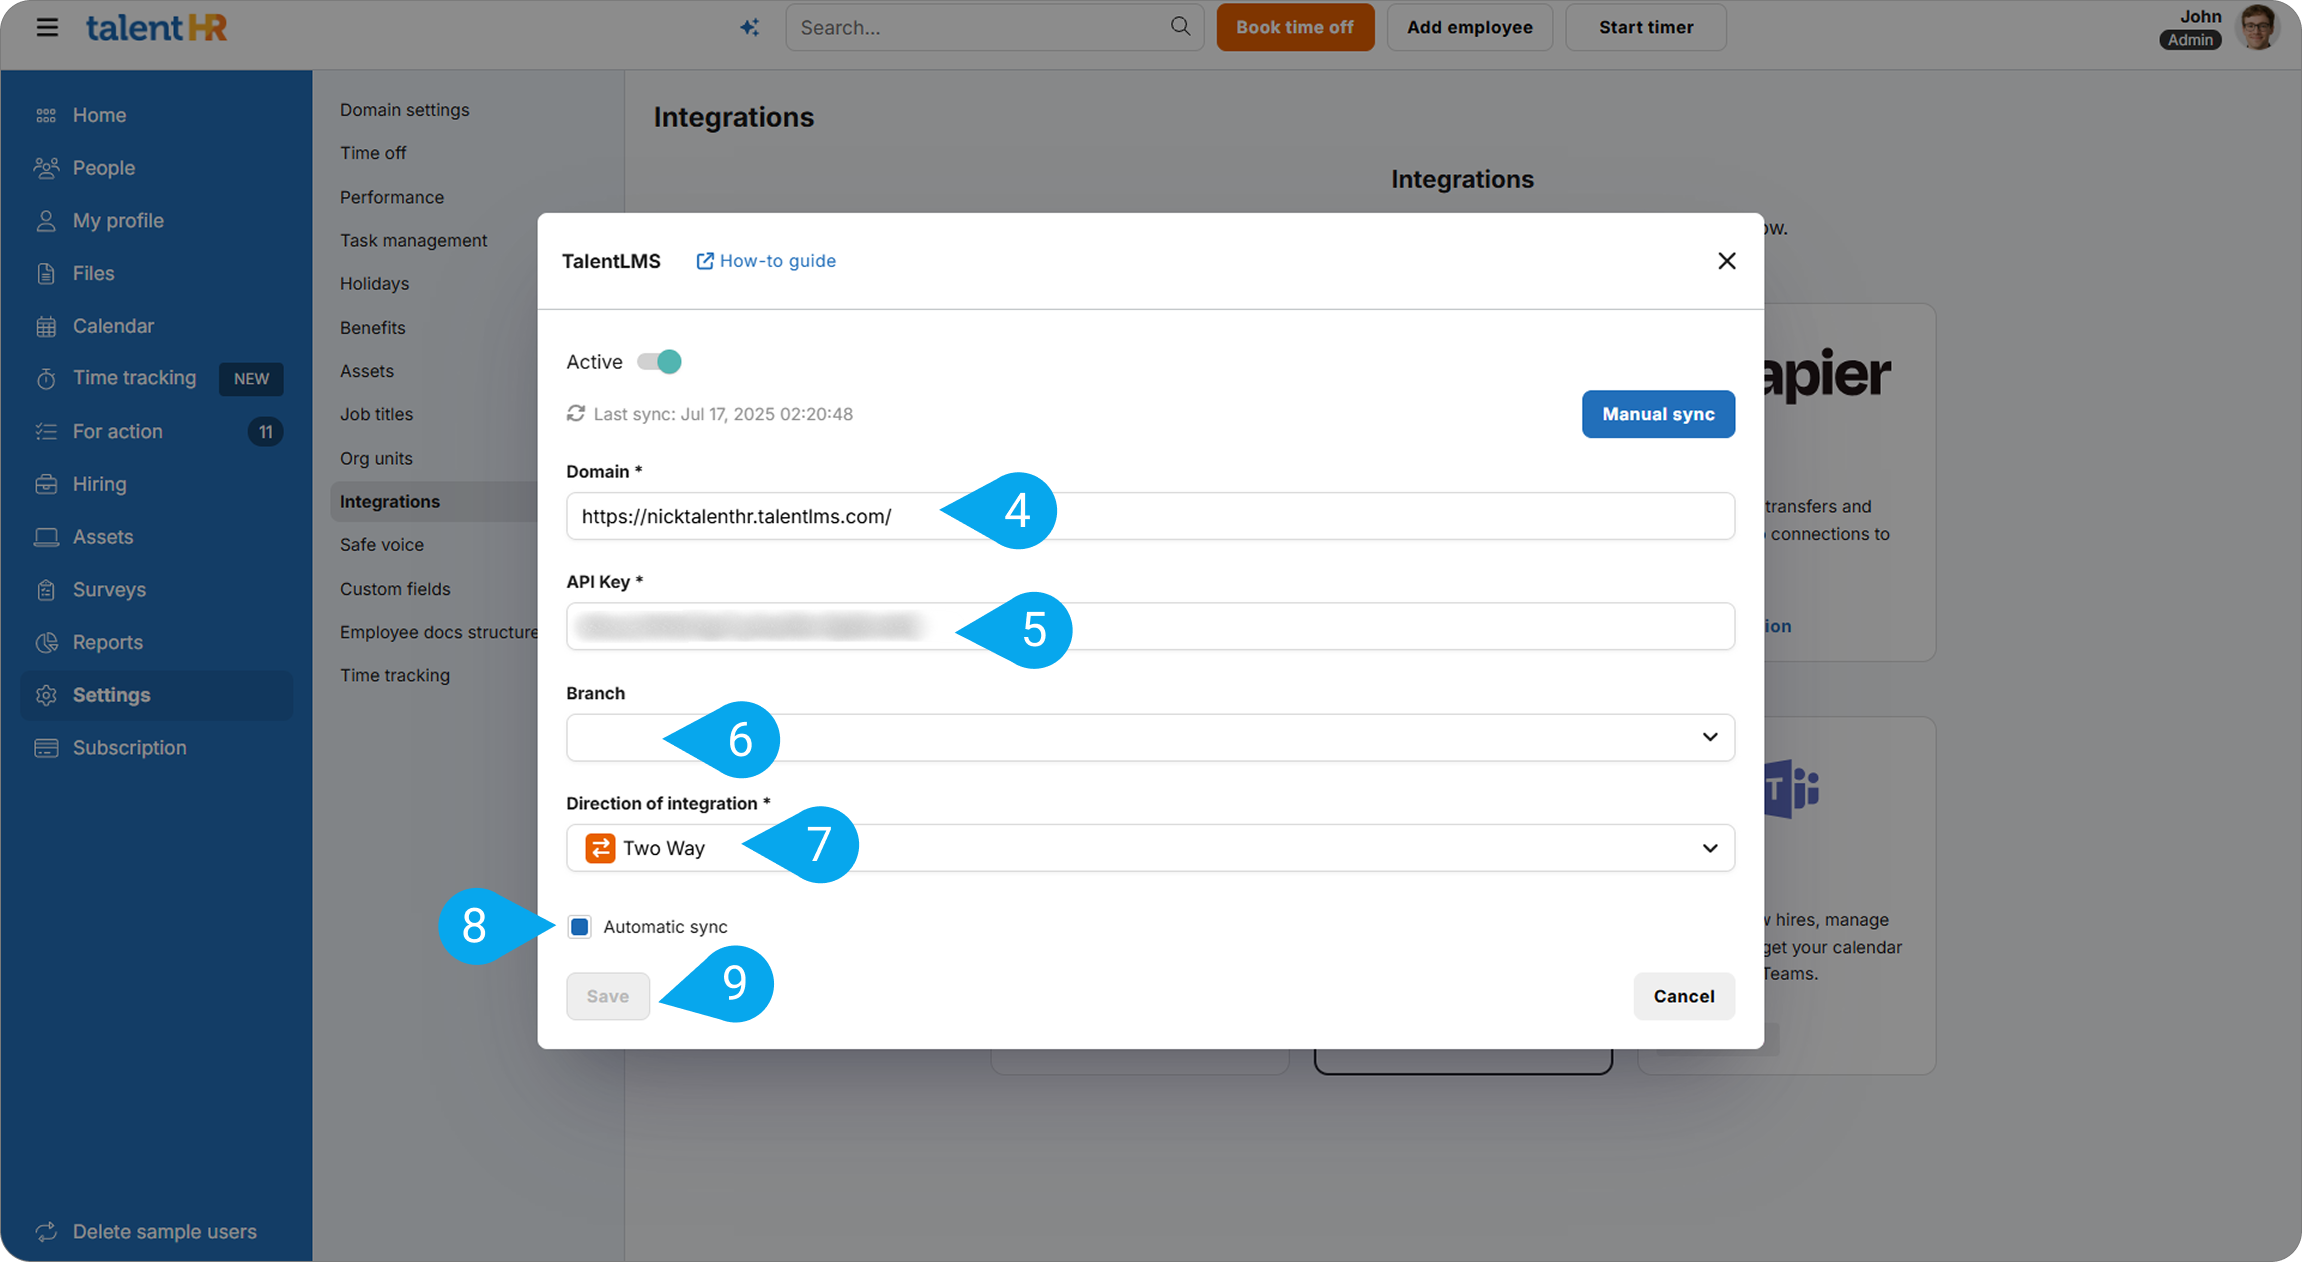Screen dimensions: 2302x1262
Task: Click the Last sync timestamp text
Action: click(723, 414)
